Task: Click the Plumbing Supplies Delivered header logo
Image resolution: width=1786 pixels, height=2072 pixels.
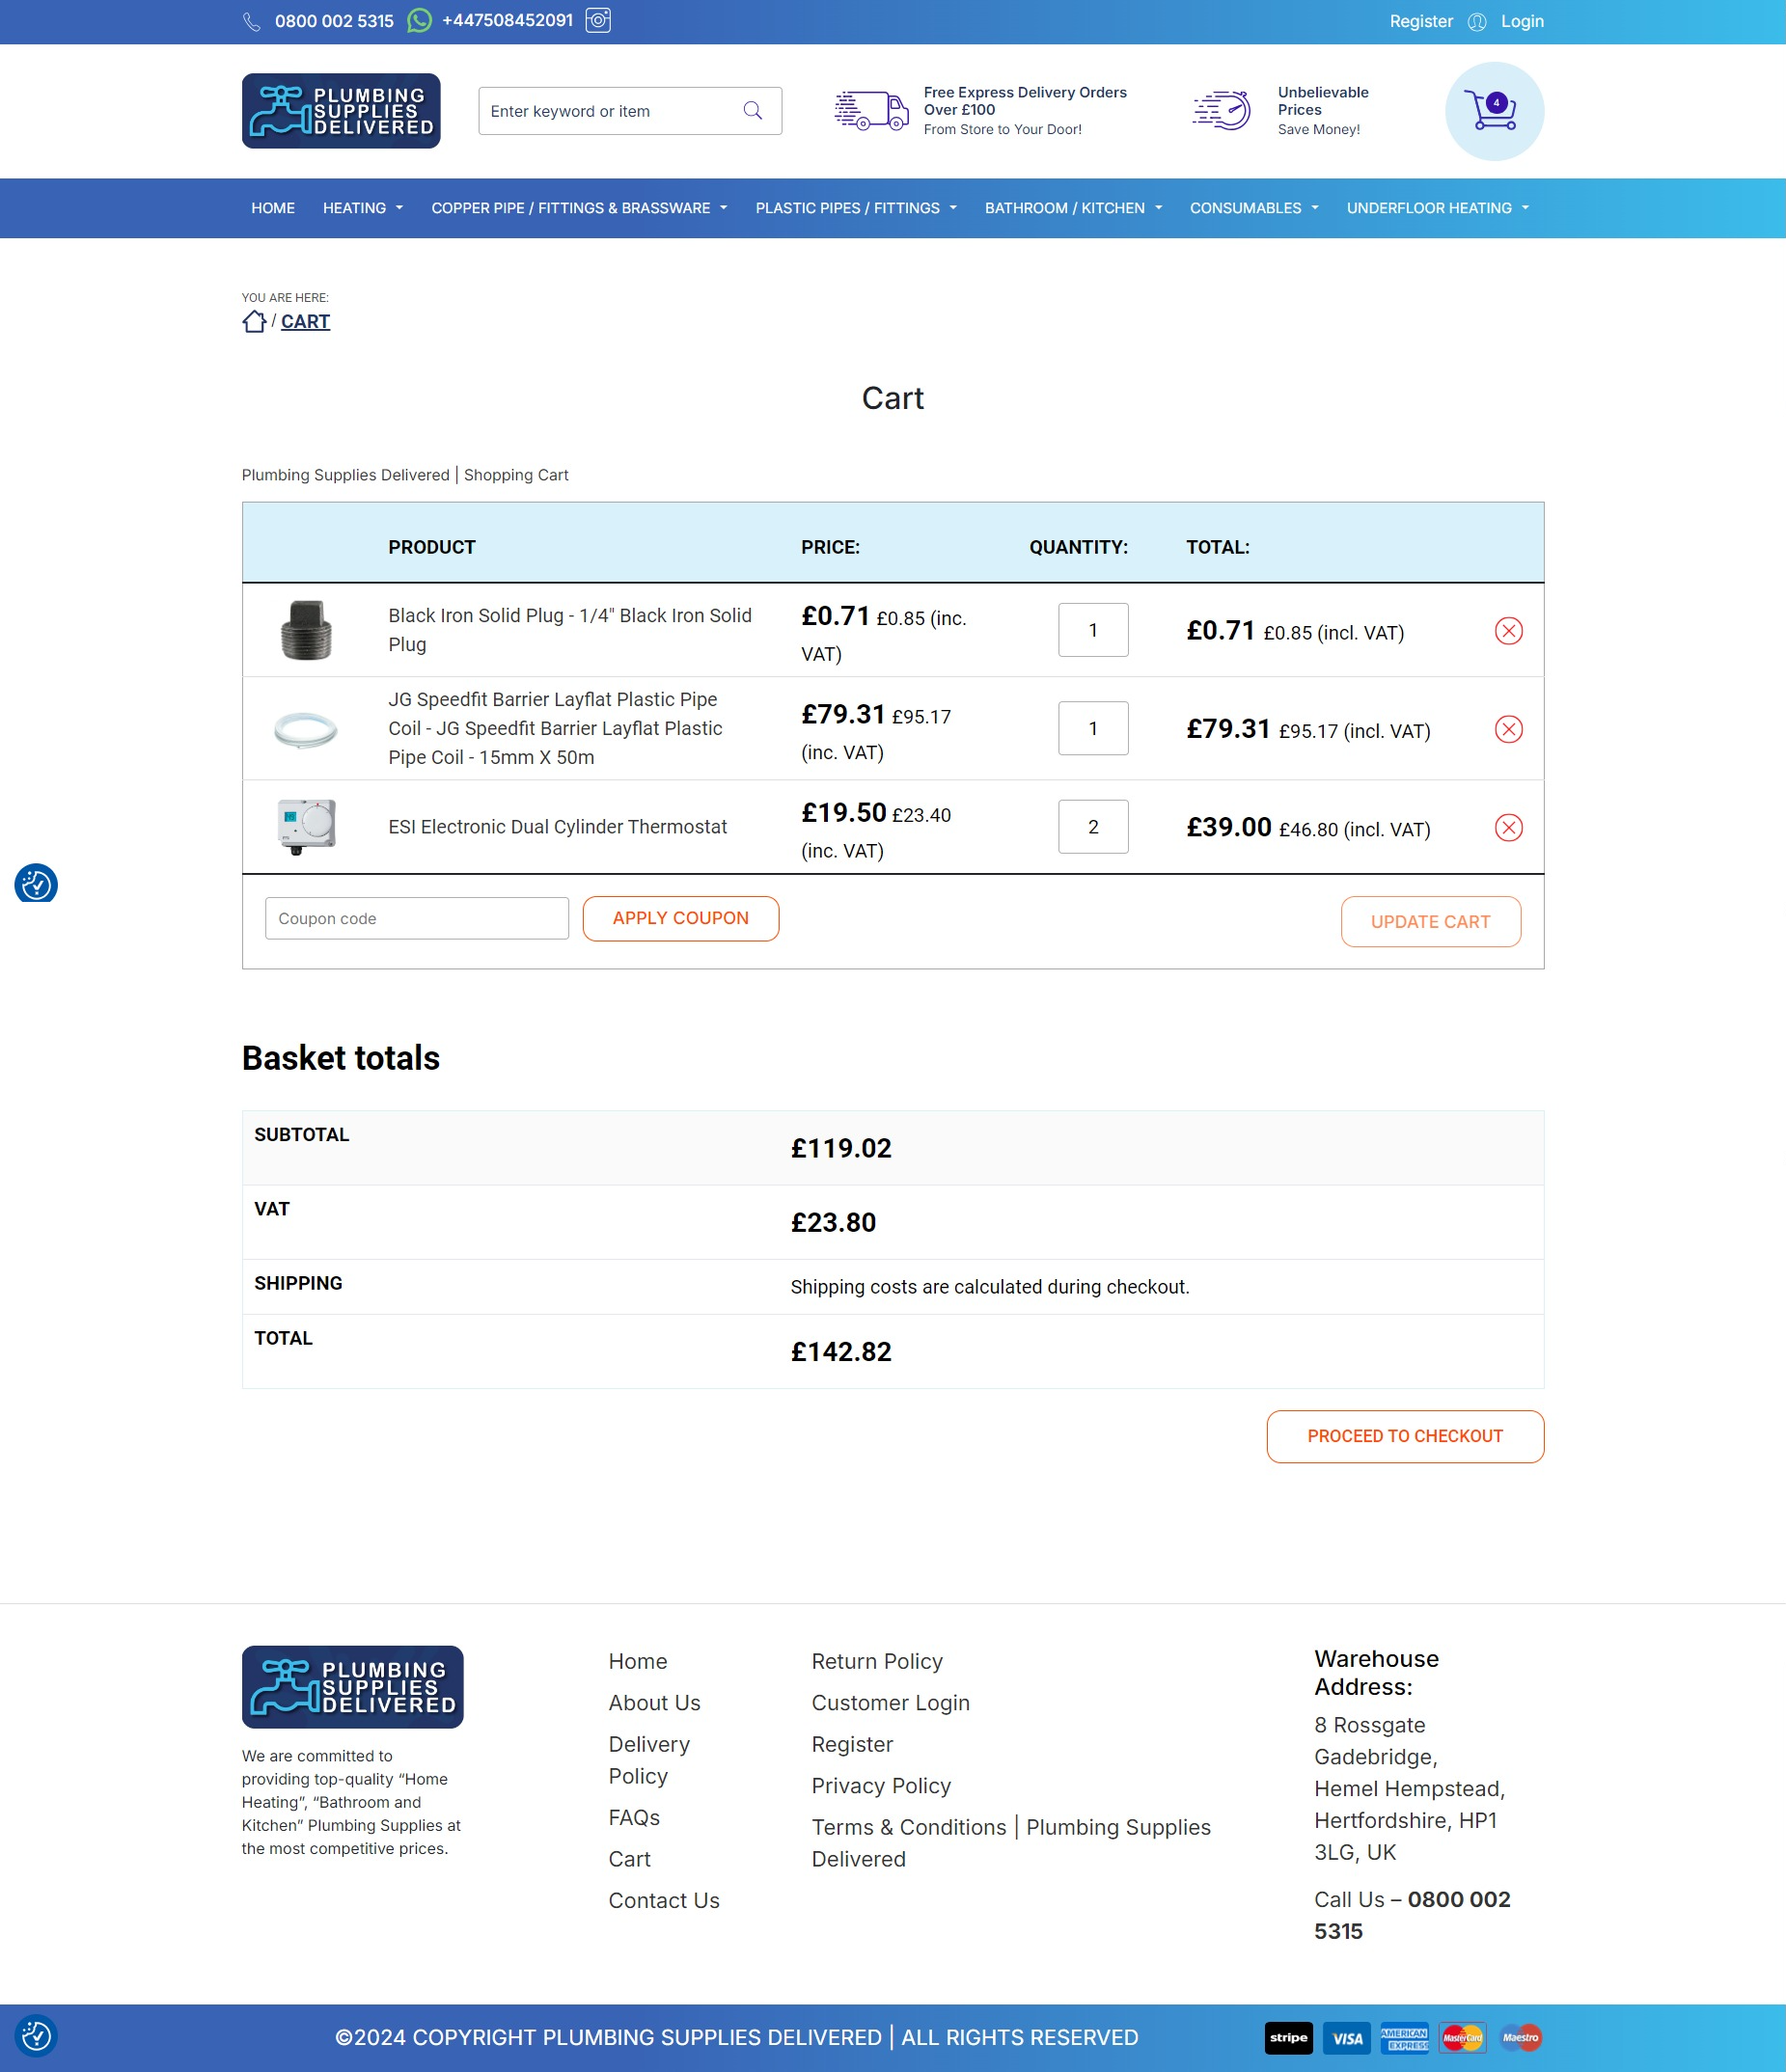Action: coord(340,111)
